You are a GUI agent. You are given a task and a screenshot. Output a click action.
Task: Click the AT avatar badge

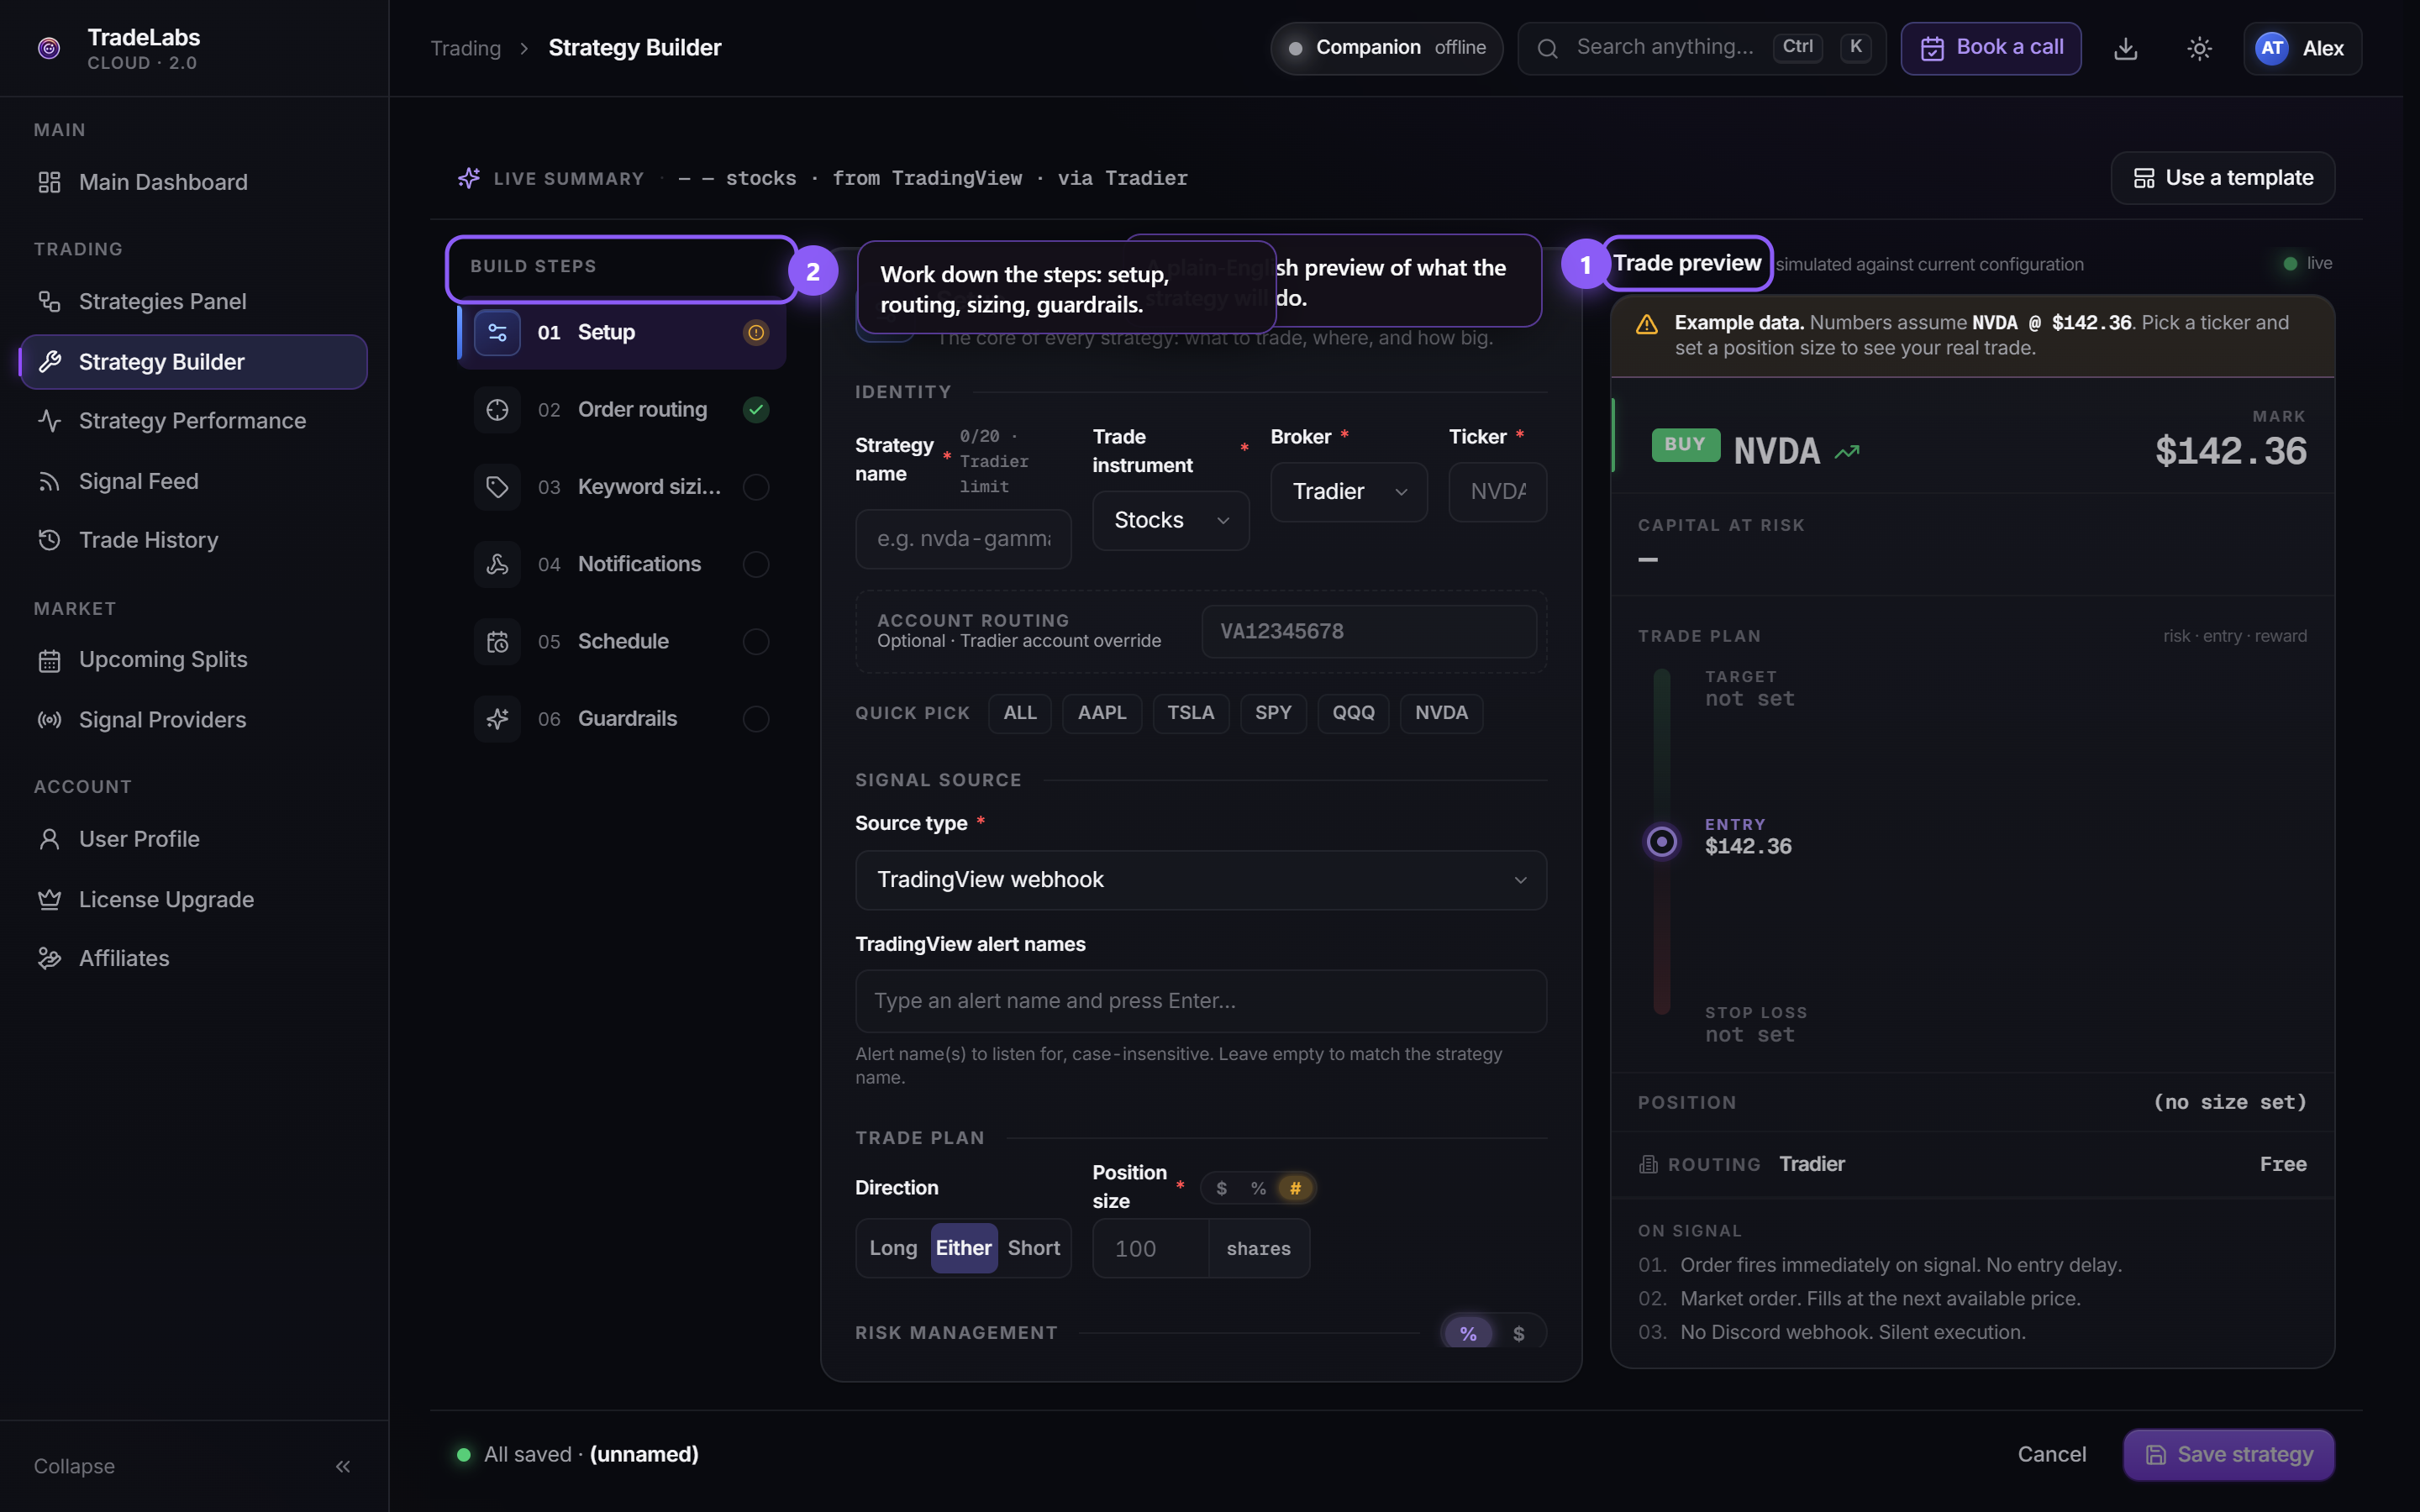tap(2272, 48)
